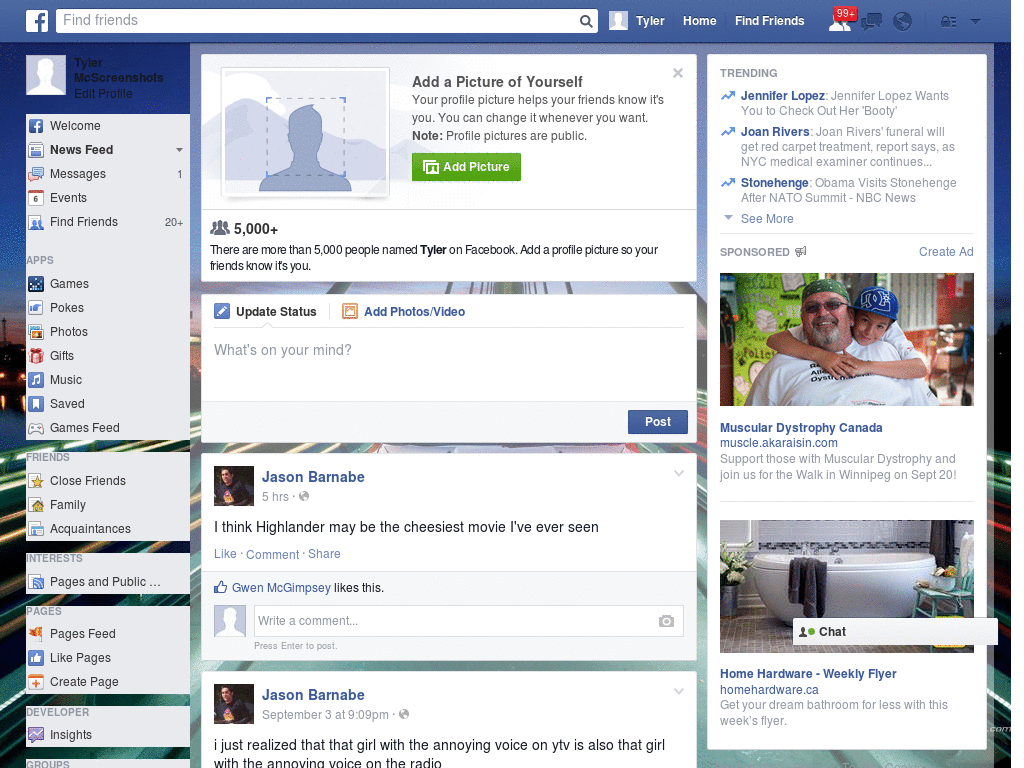This screenshot has width=1024, height=768.
Task: Open News Feed in sidebar
Action: coord(82,150)
